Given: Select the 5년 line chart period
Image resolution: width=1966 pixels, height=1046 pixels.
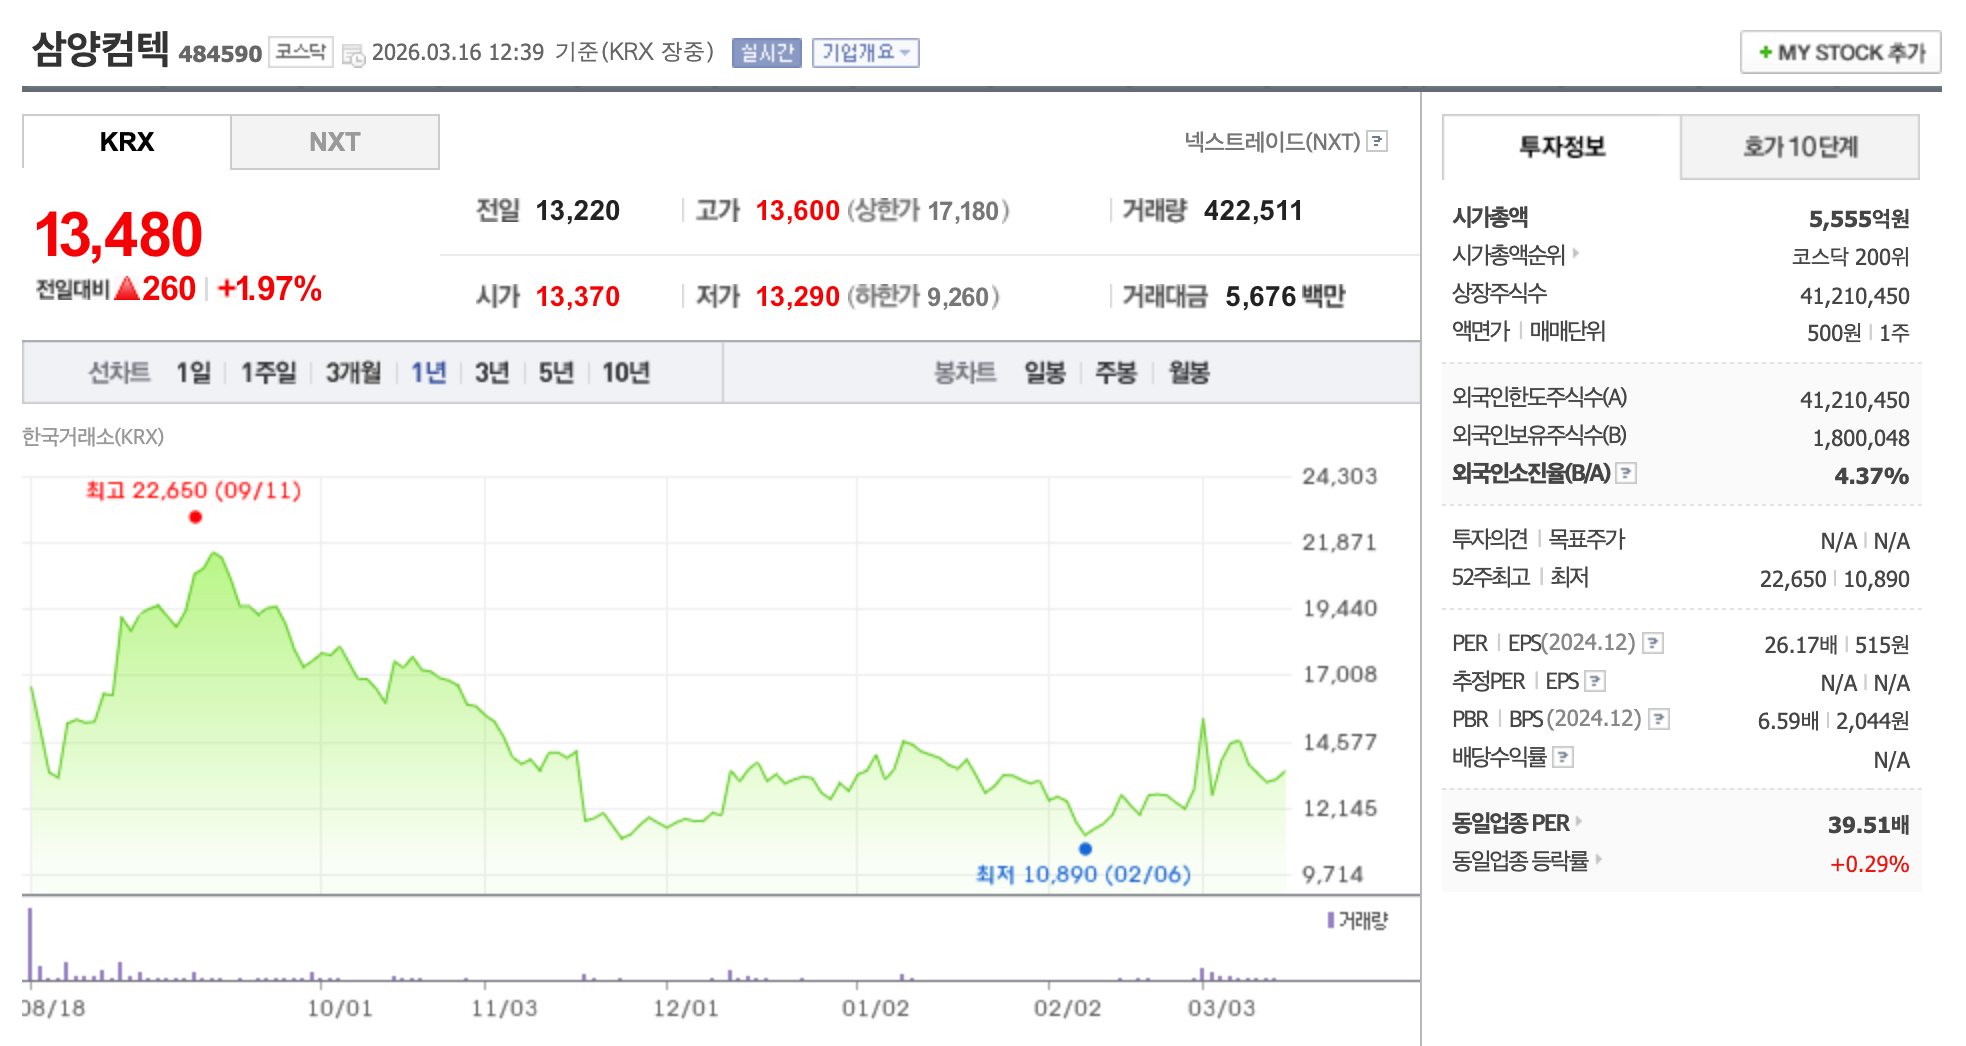Looking at the screenshot, I should click(x=556, y=373).
